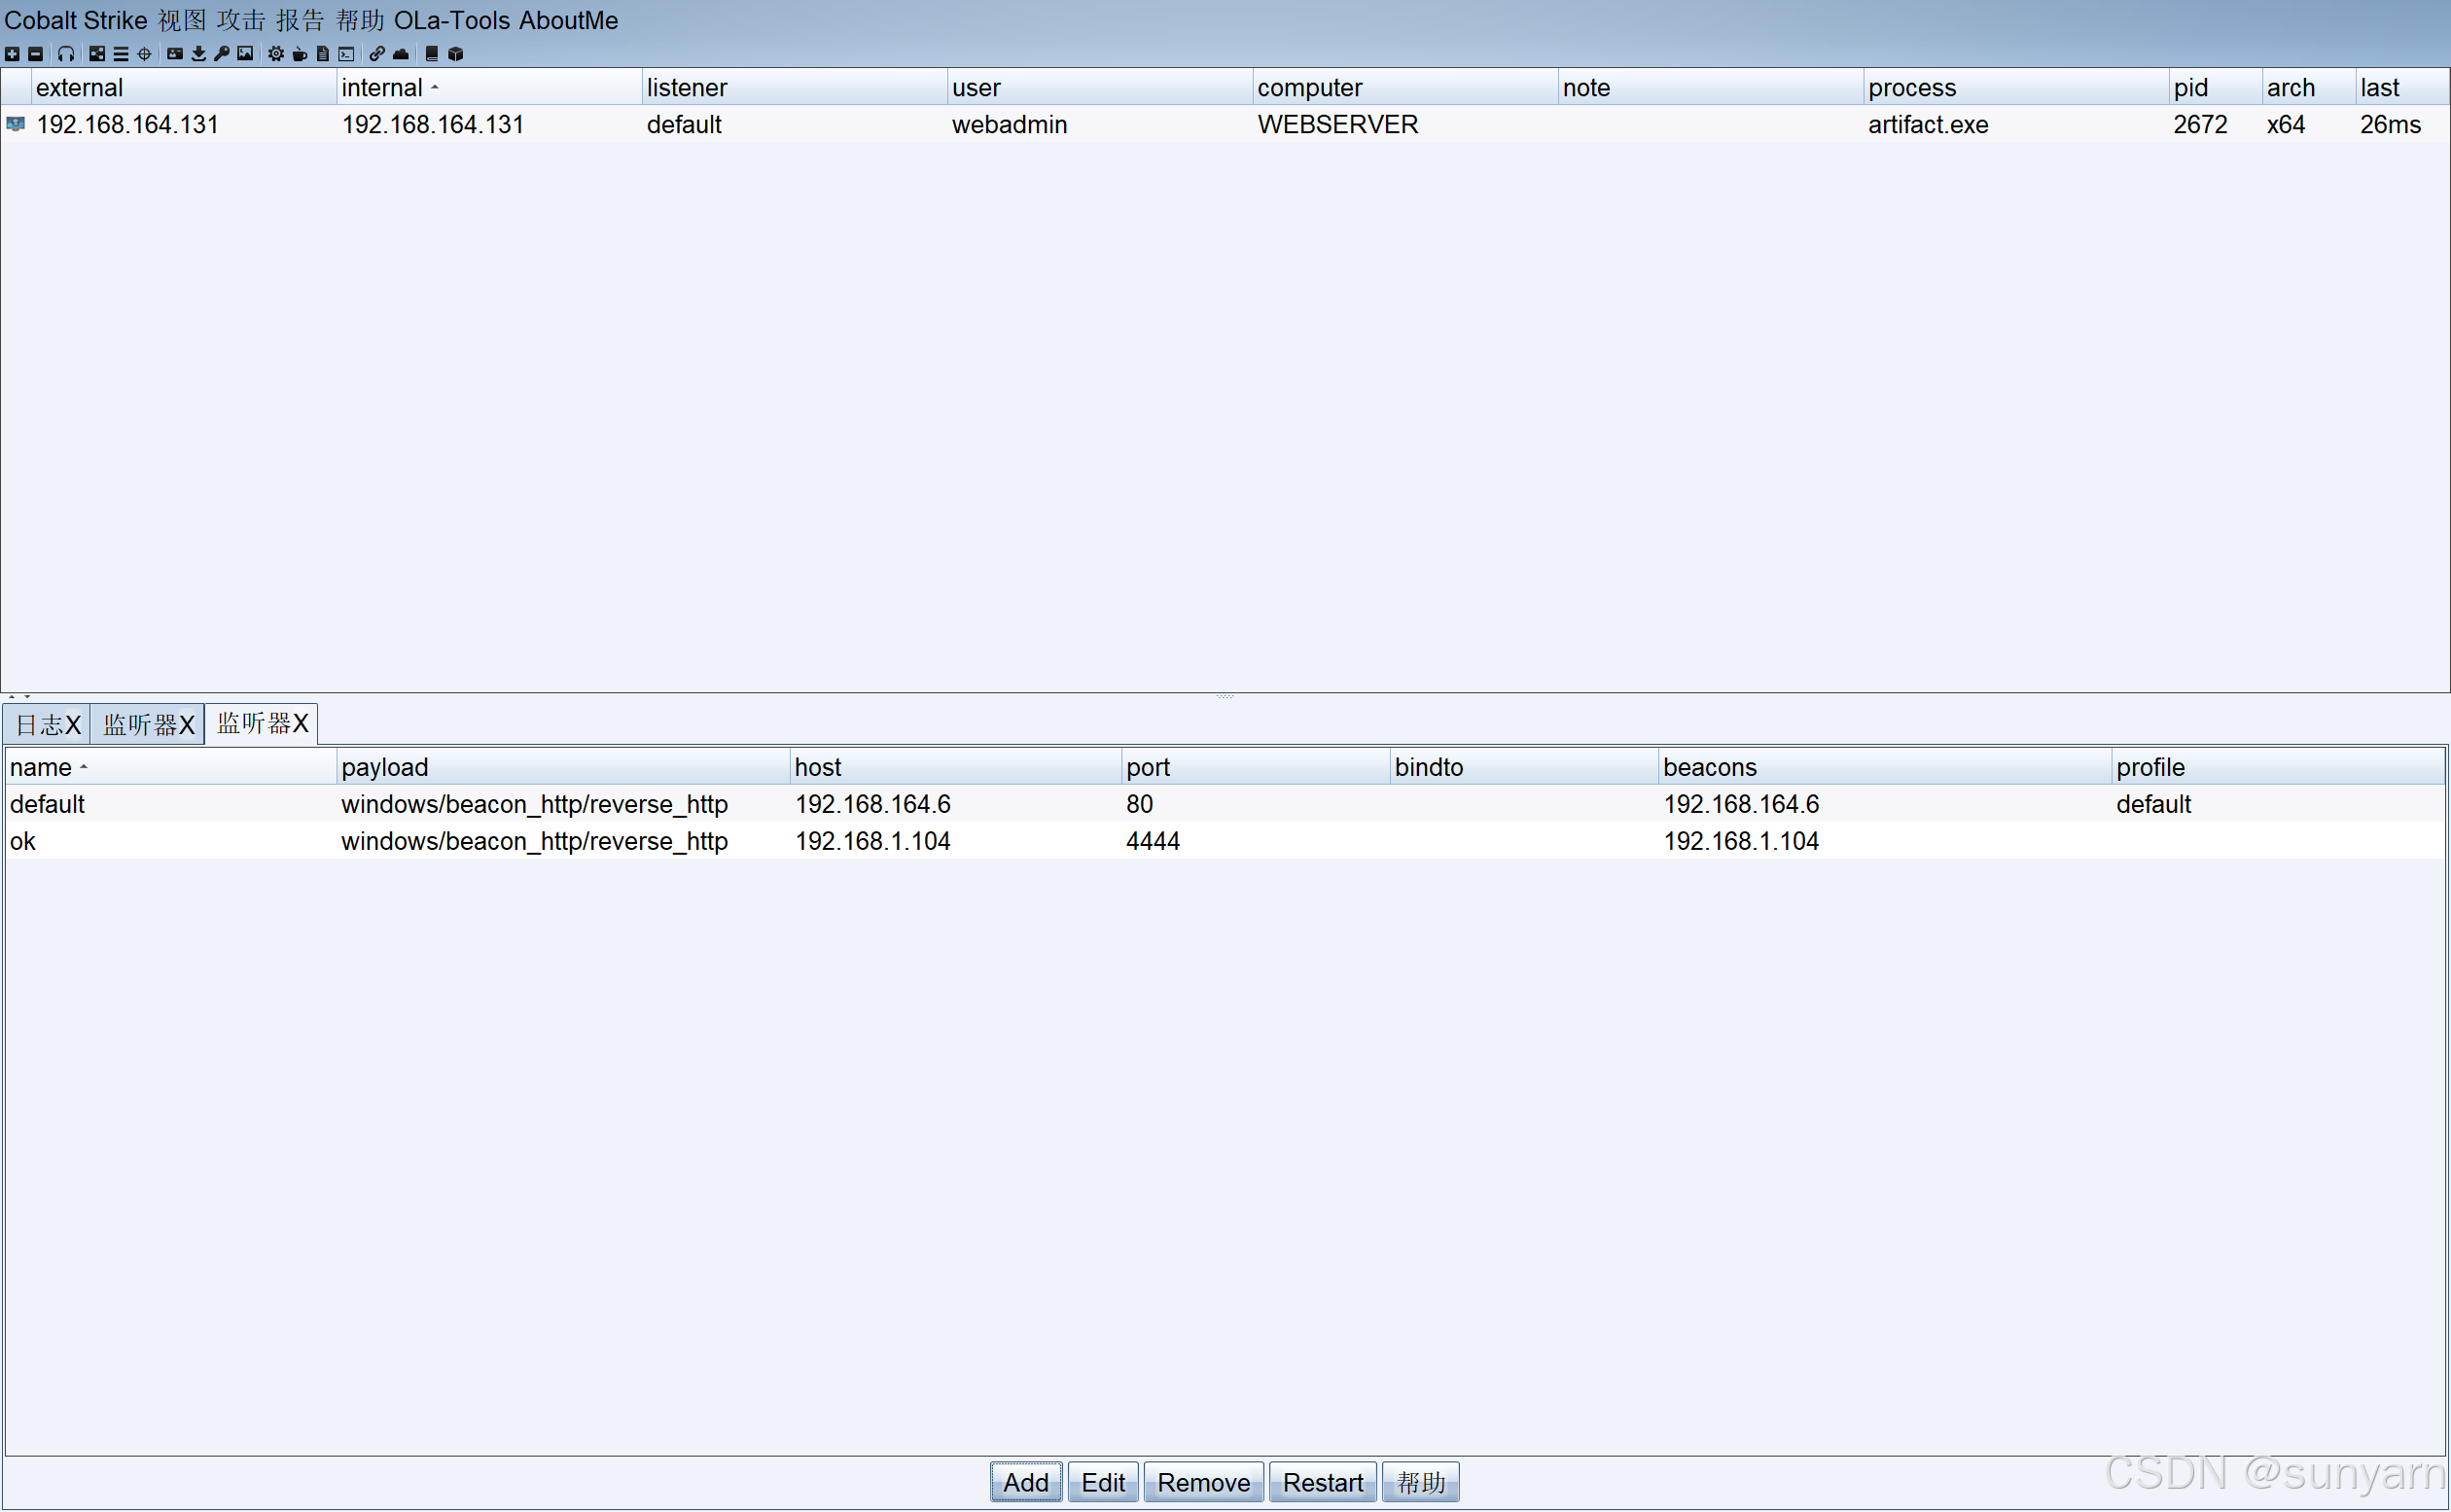Screen dimensions: 2451x1512
Task: Select the WEBSERVER beacon session row
Action: tap(1000, 125)
